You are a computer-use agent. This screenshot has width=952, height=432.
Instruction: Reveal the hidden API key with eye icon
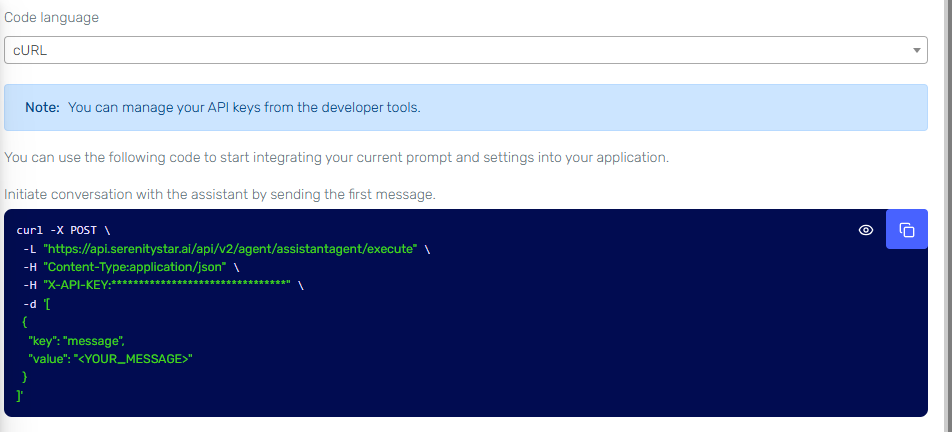point(866,230)
